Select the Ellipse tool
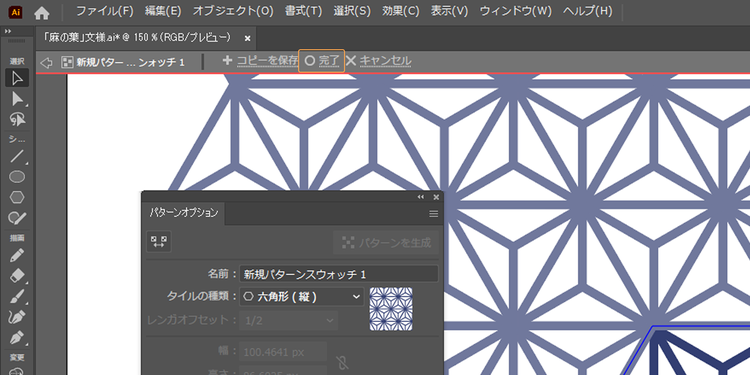The width and height of the screenshot is (750, 375). (x=17, y=176)
